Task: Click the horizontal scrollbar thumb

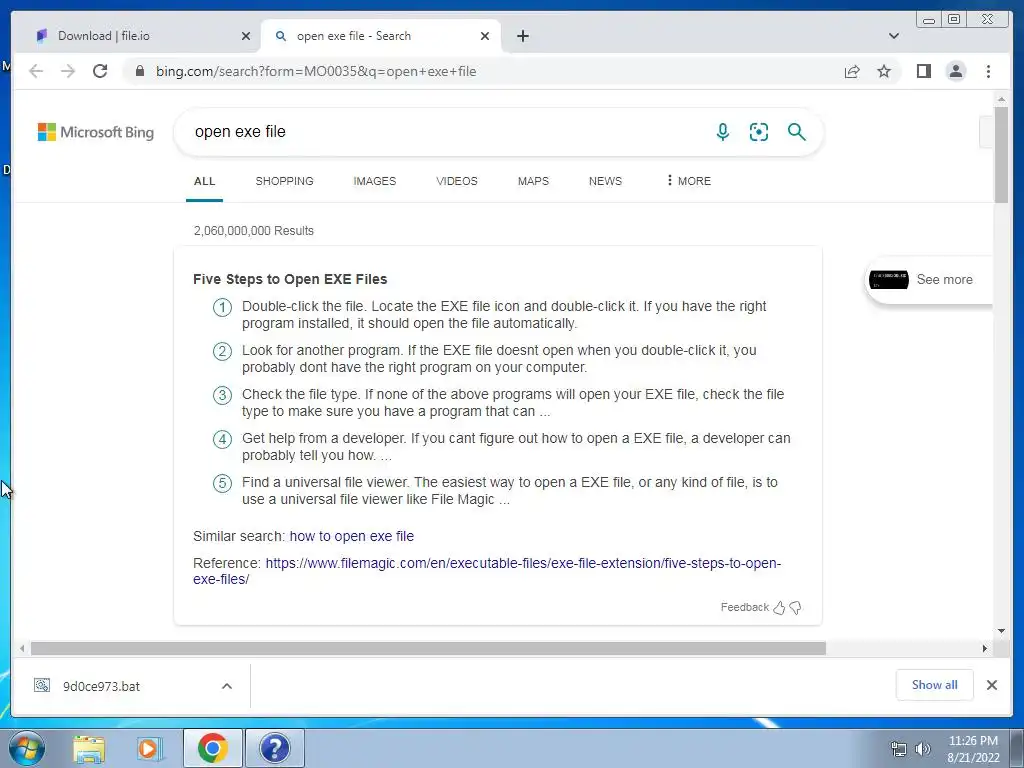Action: (428, 648)
